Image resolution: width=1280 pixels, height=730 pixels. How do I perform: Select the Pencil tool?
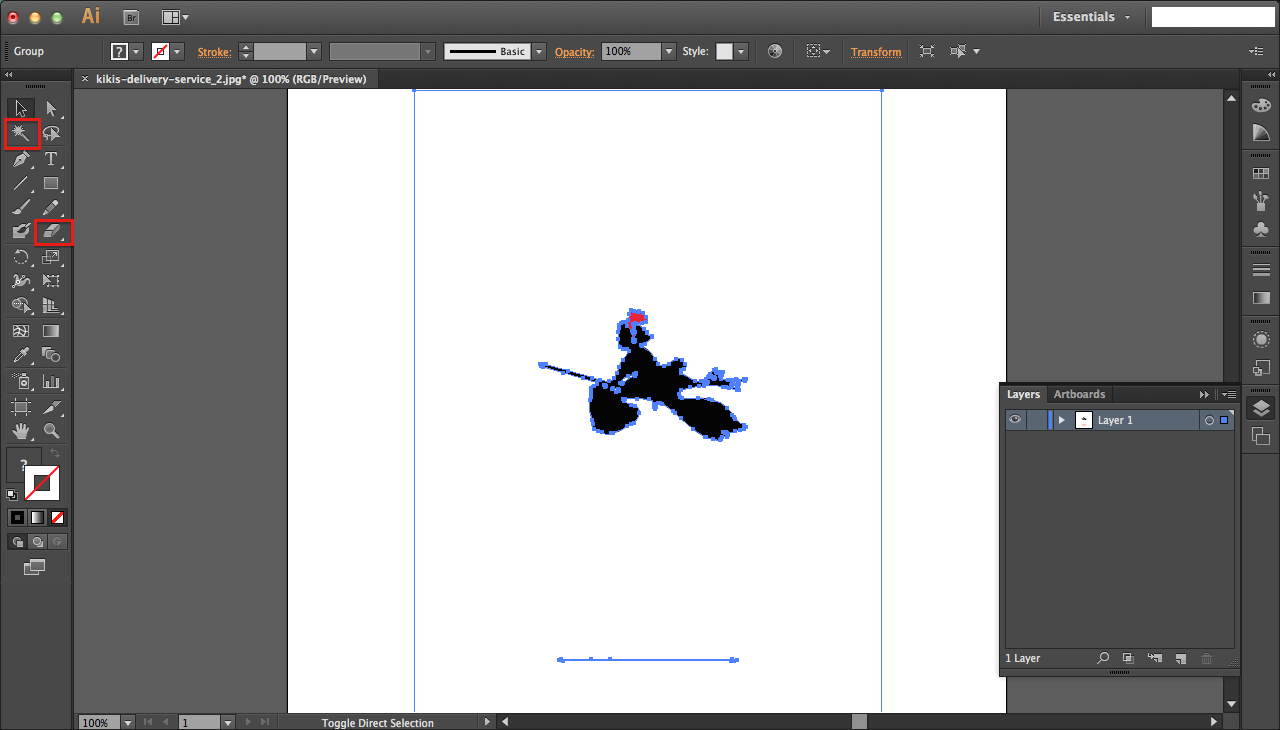(51, 208)
